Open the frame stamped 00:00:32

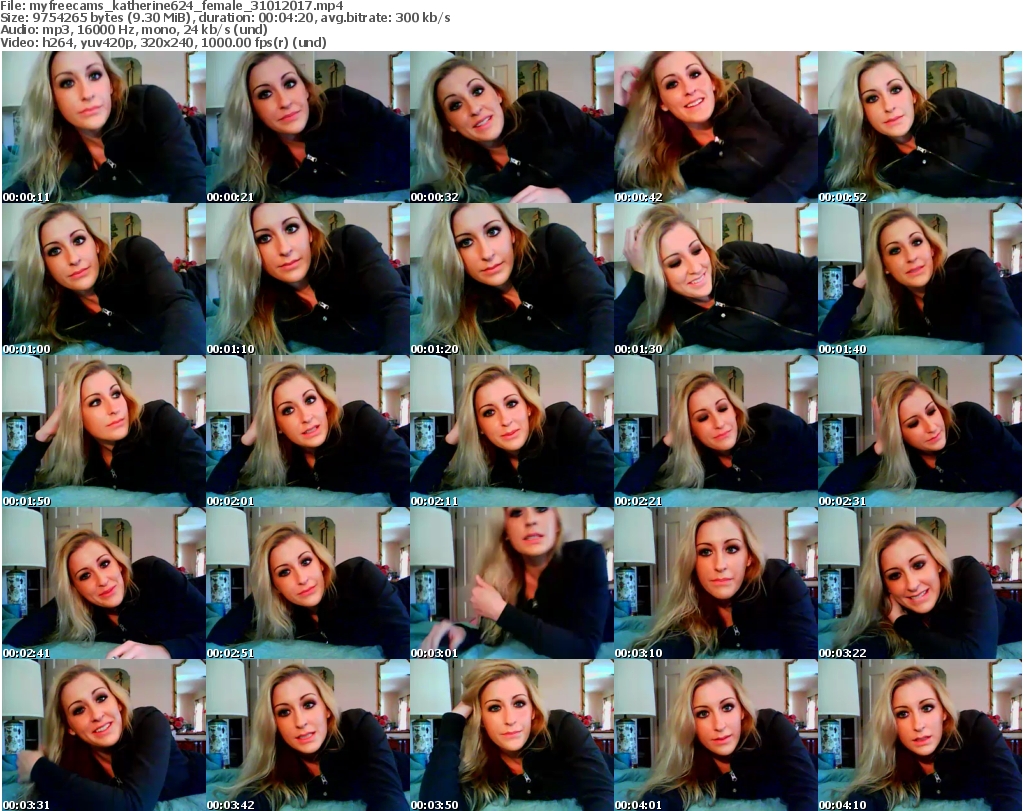point(512,127)
